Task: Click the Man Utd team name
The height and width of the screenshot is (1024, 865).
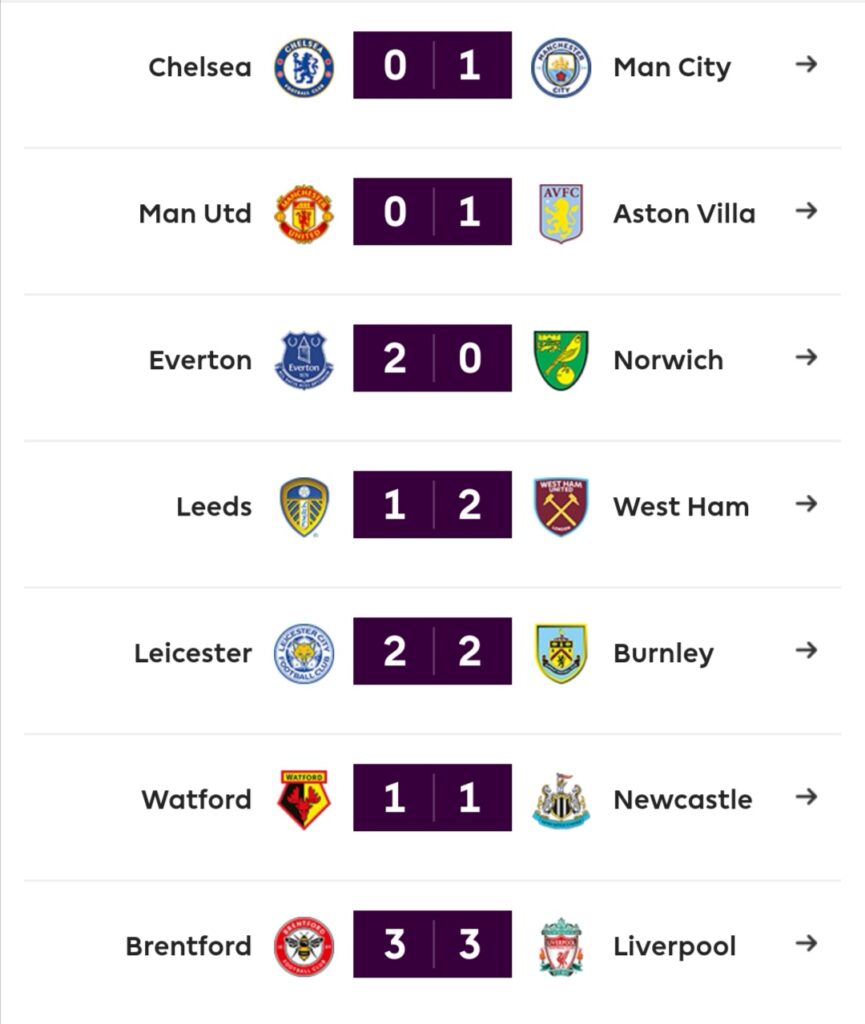Action: [195, 214]
